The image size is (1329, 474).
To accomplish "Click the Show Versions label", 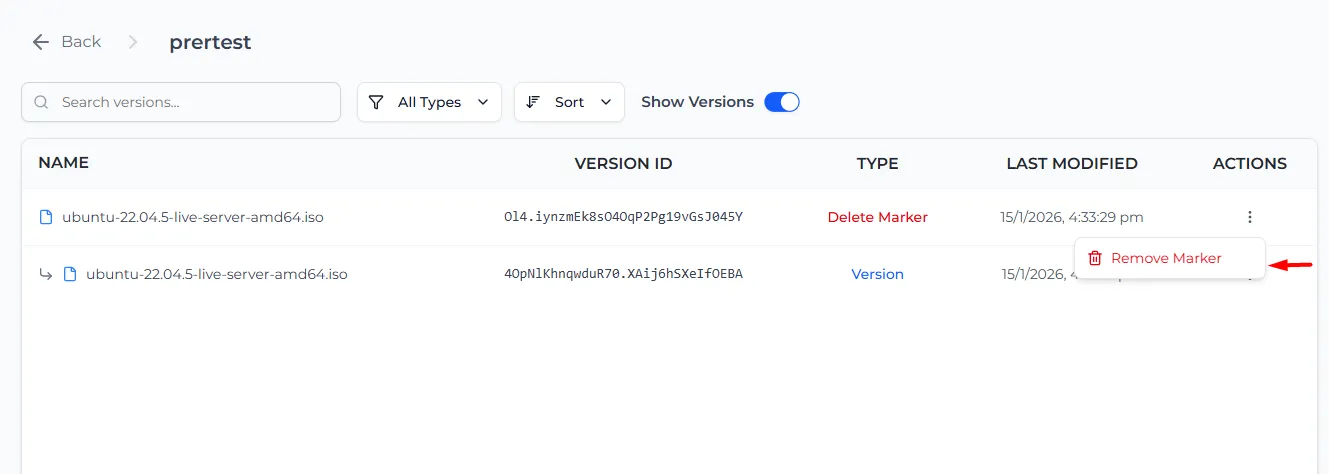I will click(697, 102).
